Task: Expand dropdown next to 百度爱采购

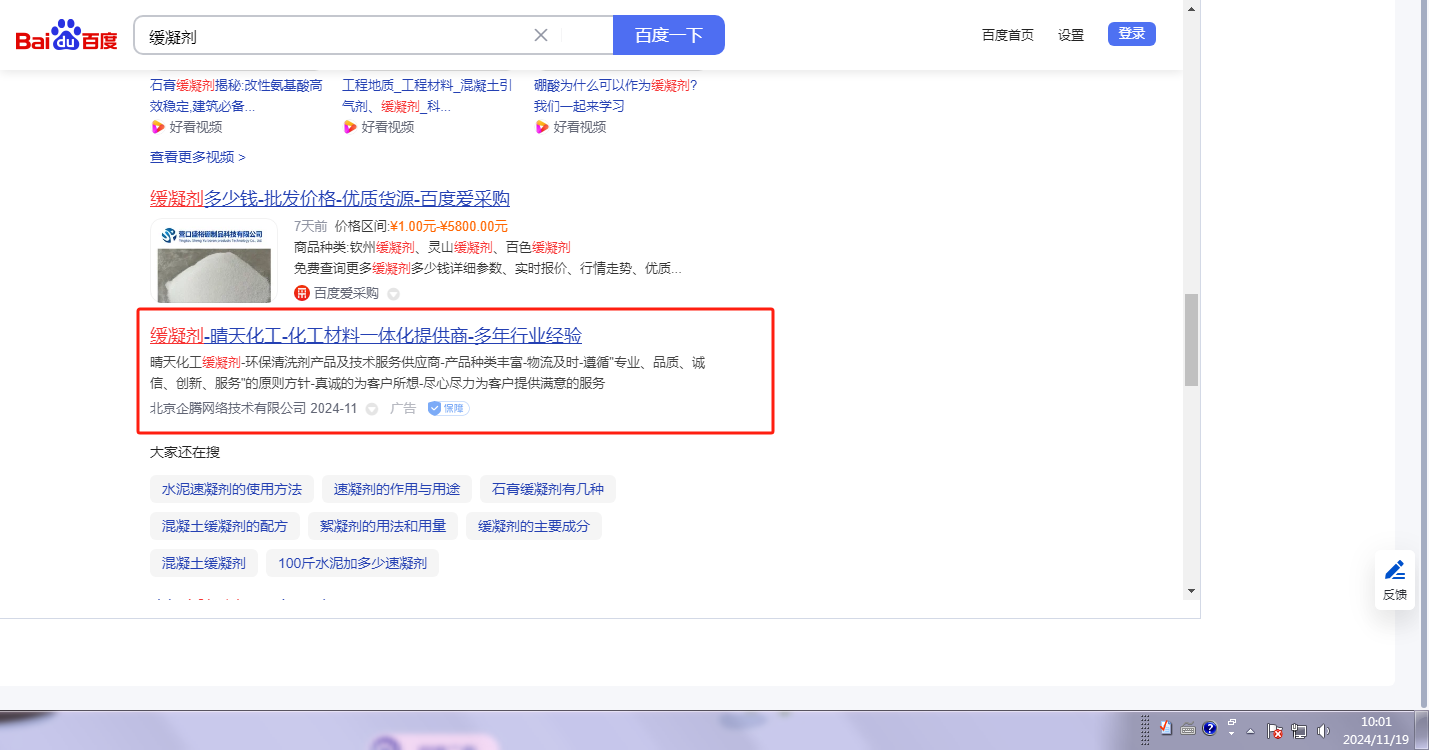Action: click(393, 294)
